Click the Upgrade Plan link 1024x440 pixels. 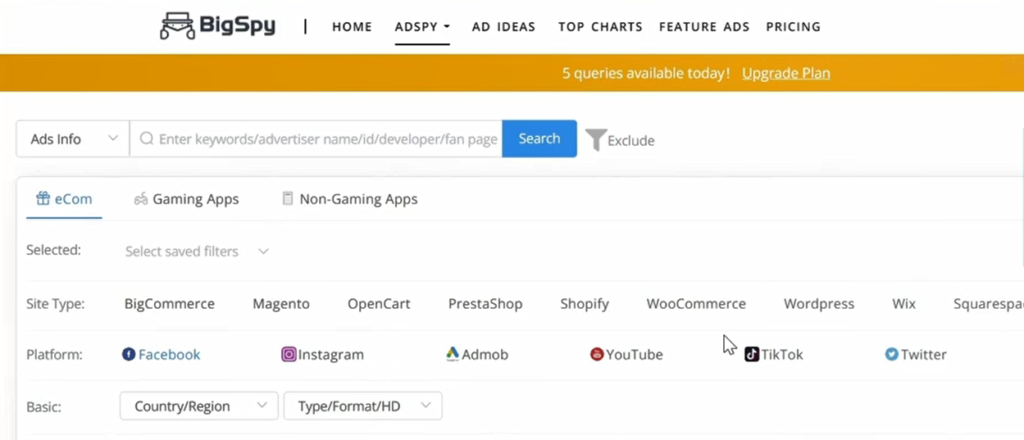pyautogui.click(x=786, y=73)
